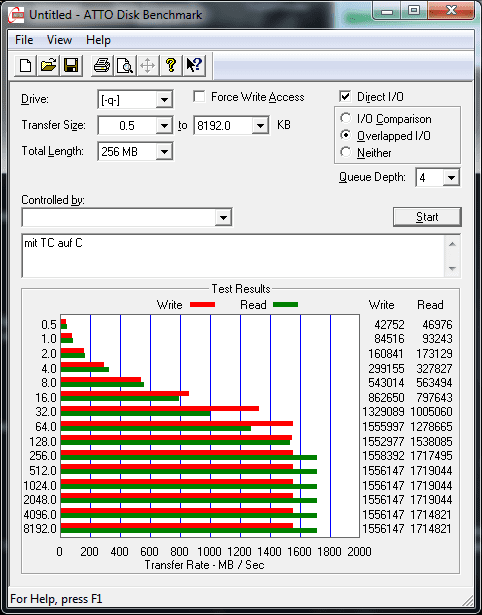Click the 'Transfer Rate - MB / Sec' axis label
The height and width of the screenshot is (615, 482).
point(204,565)
